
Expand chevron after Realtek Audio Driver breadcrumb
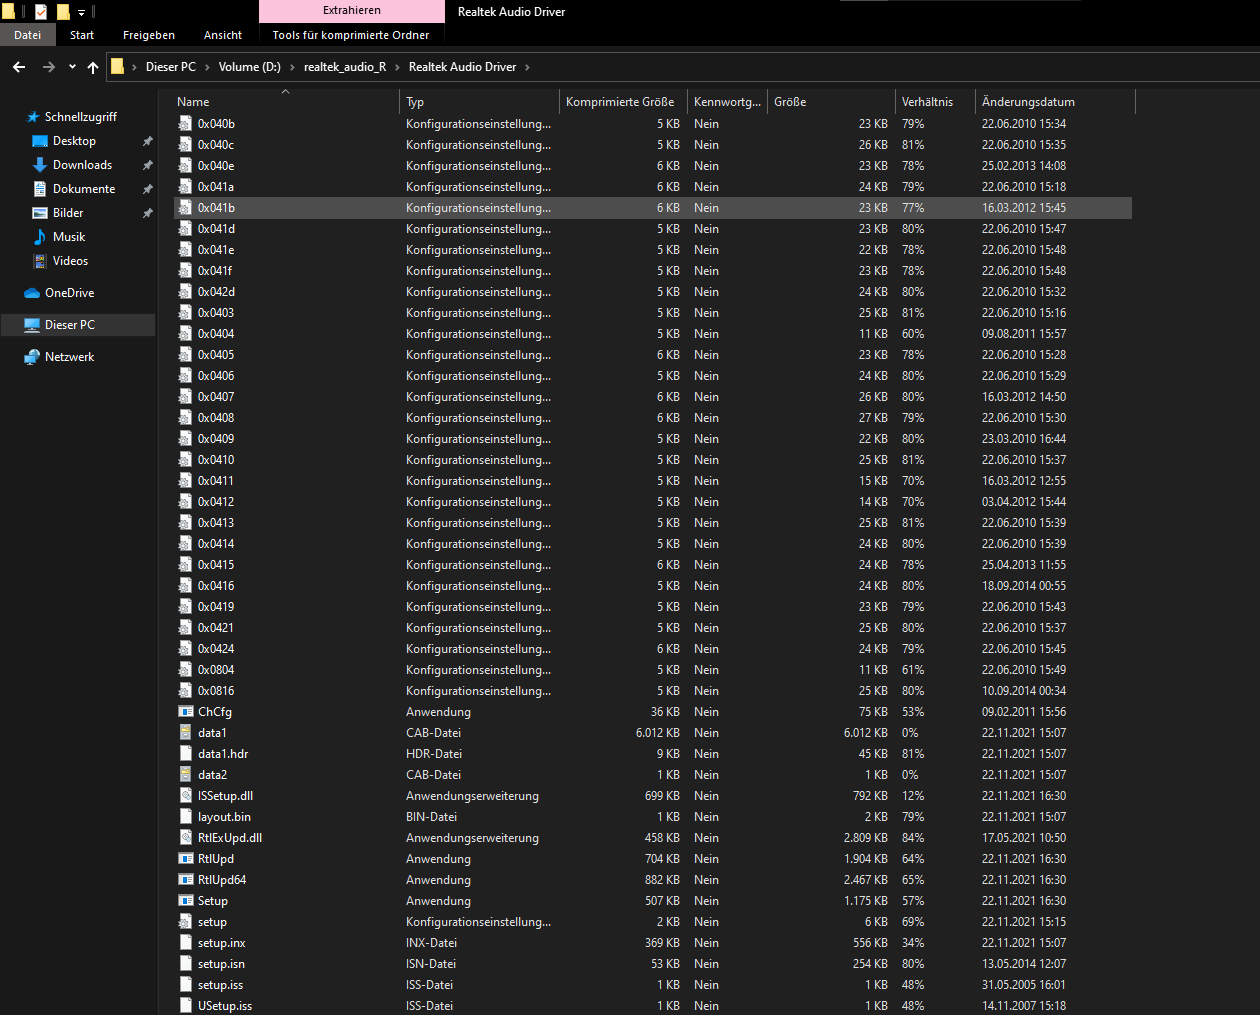[x=527, y=67]
